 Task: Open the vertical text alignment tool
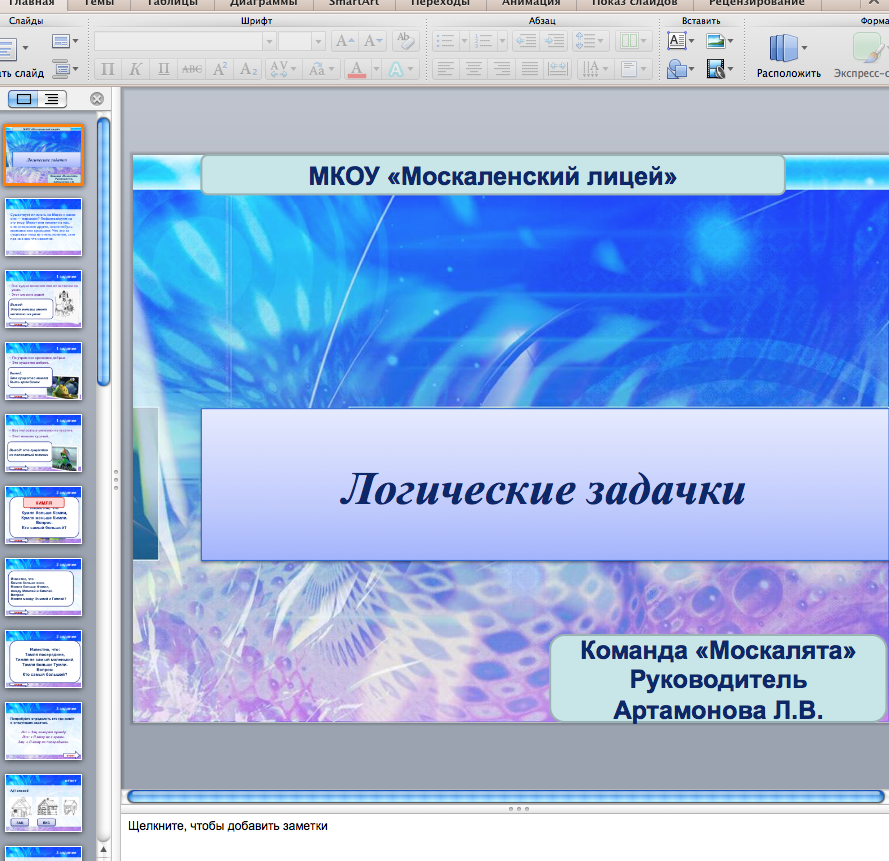pos(633,69)
